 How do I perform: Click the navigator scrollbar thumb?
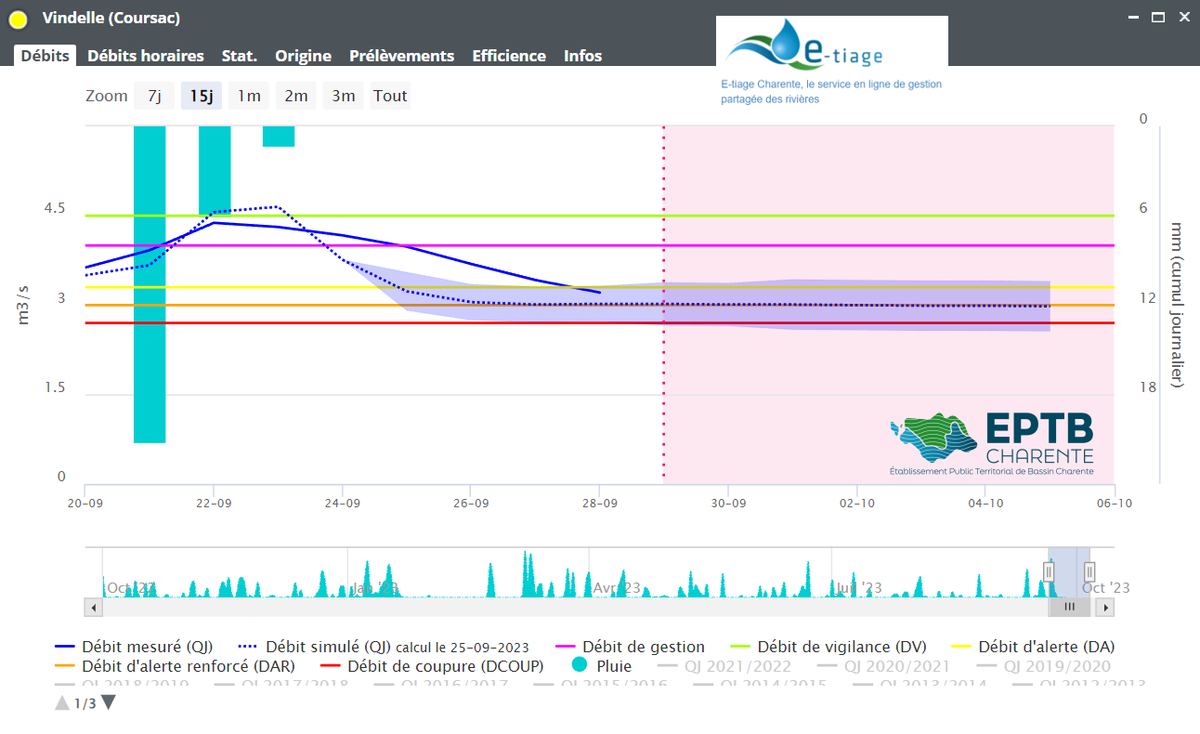(x=1069, y=606)
